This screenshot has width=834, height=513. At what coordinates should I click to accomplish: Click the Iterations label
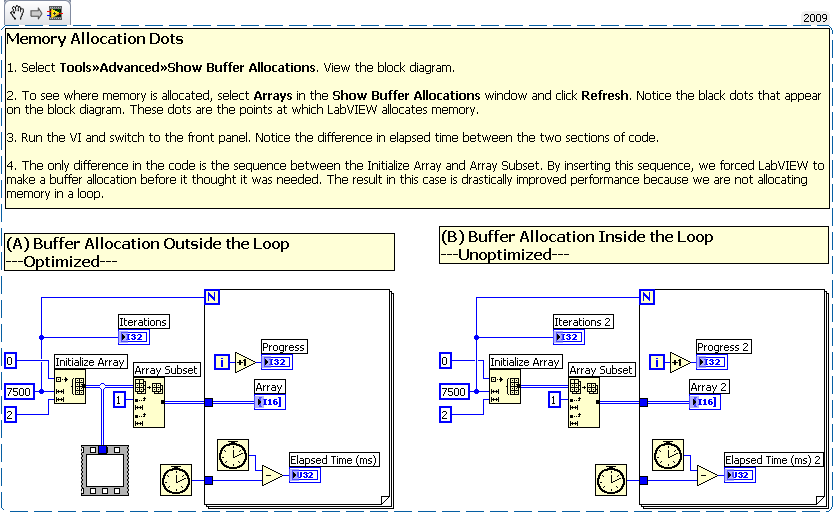point(143,322)
